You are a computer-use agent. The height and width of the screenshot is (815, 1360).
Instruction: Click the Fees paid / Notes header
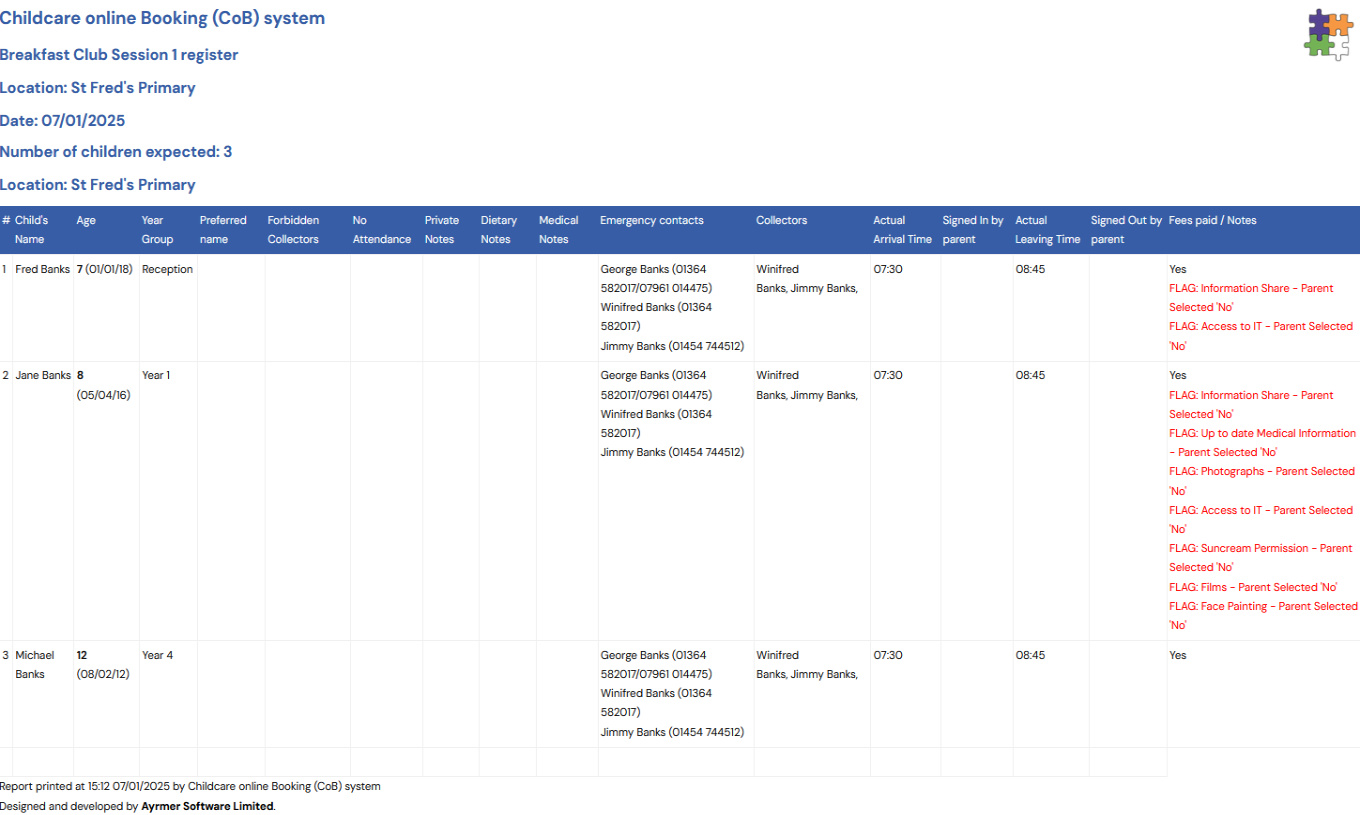coord(1212,221)
